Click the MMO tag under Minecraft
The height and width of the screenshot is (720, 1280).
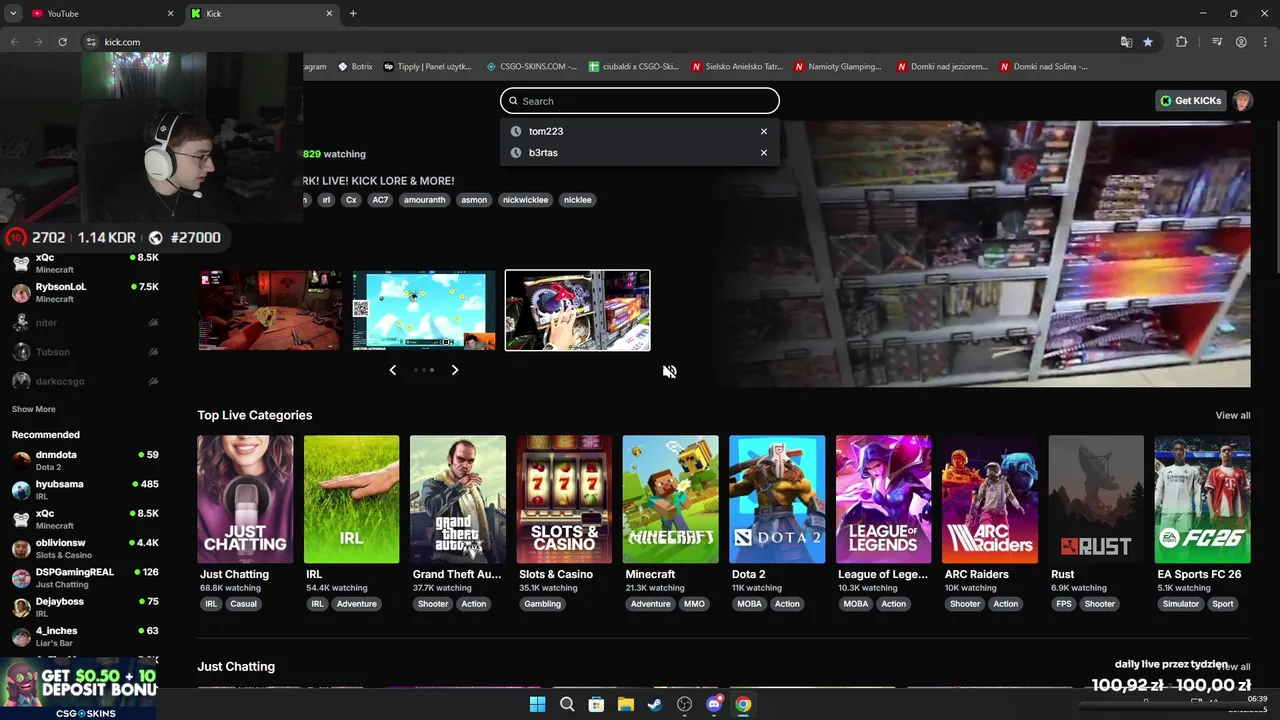tap(694, 604)
